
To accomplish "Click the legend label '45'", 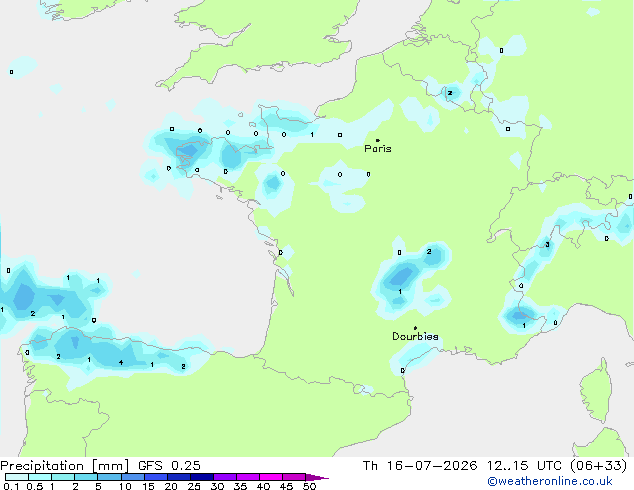I will tap(286, 486).
